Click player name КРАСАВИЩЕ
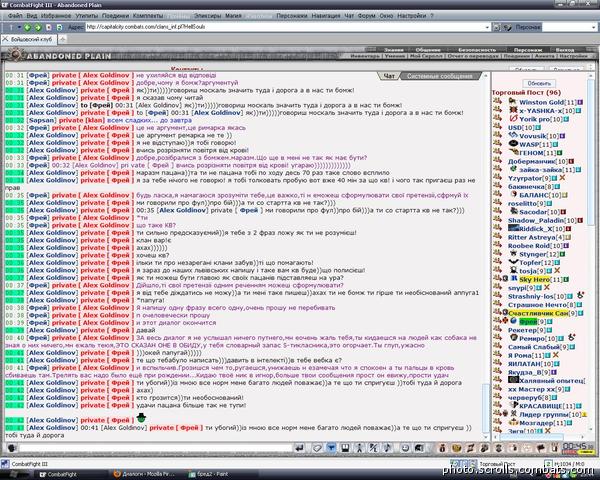Image resolution: width=600 pixels, height=480 pixels. click(x=540, y=406)
